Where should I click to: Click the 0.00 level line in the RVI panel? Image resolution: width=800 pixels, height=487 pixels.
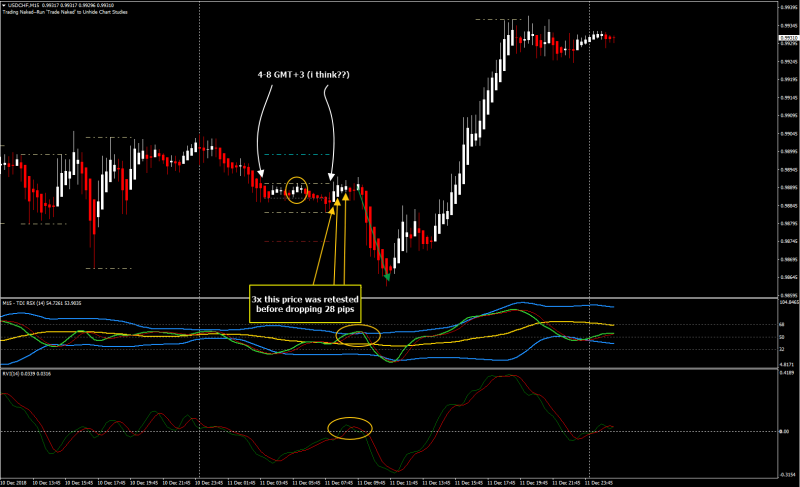(x=389, y=431)
